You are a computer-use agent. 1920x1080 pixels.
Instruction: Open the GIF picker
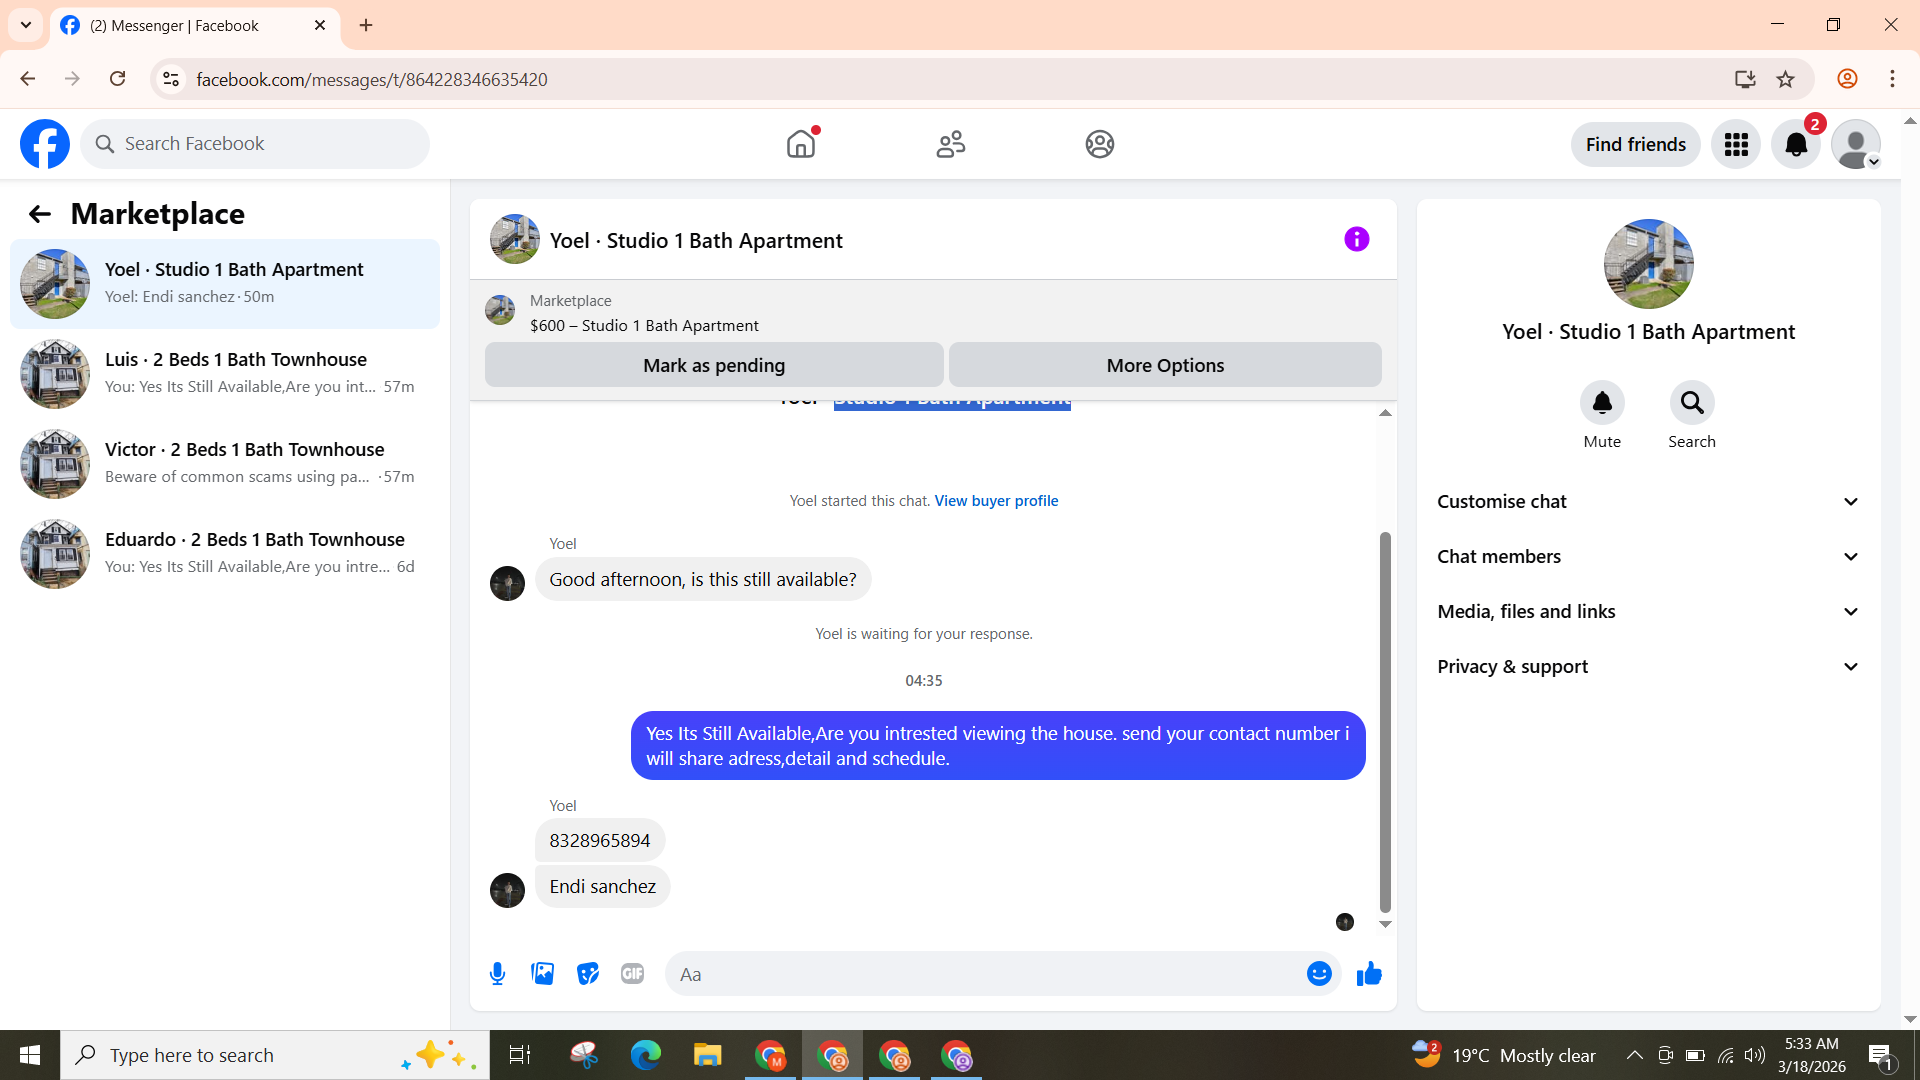[x=632, y=974]
